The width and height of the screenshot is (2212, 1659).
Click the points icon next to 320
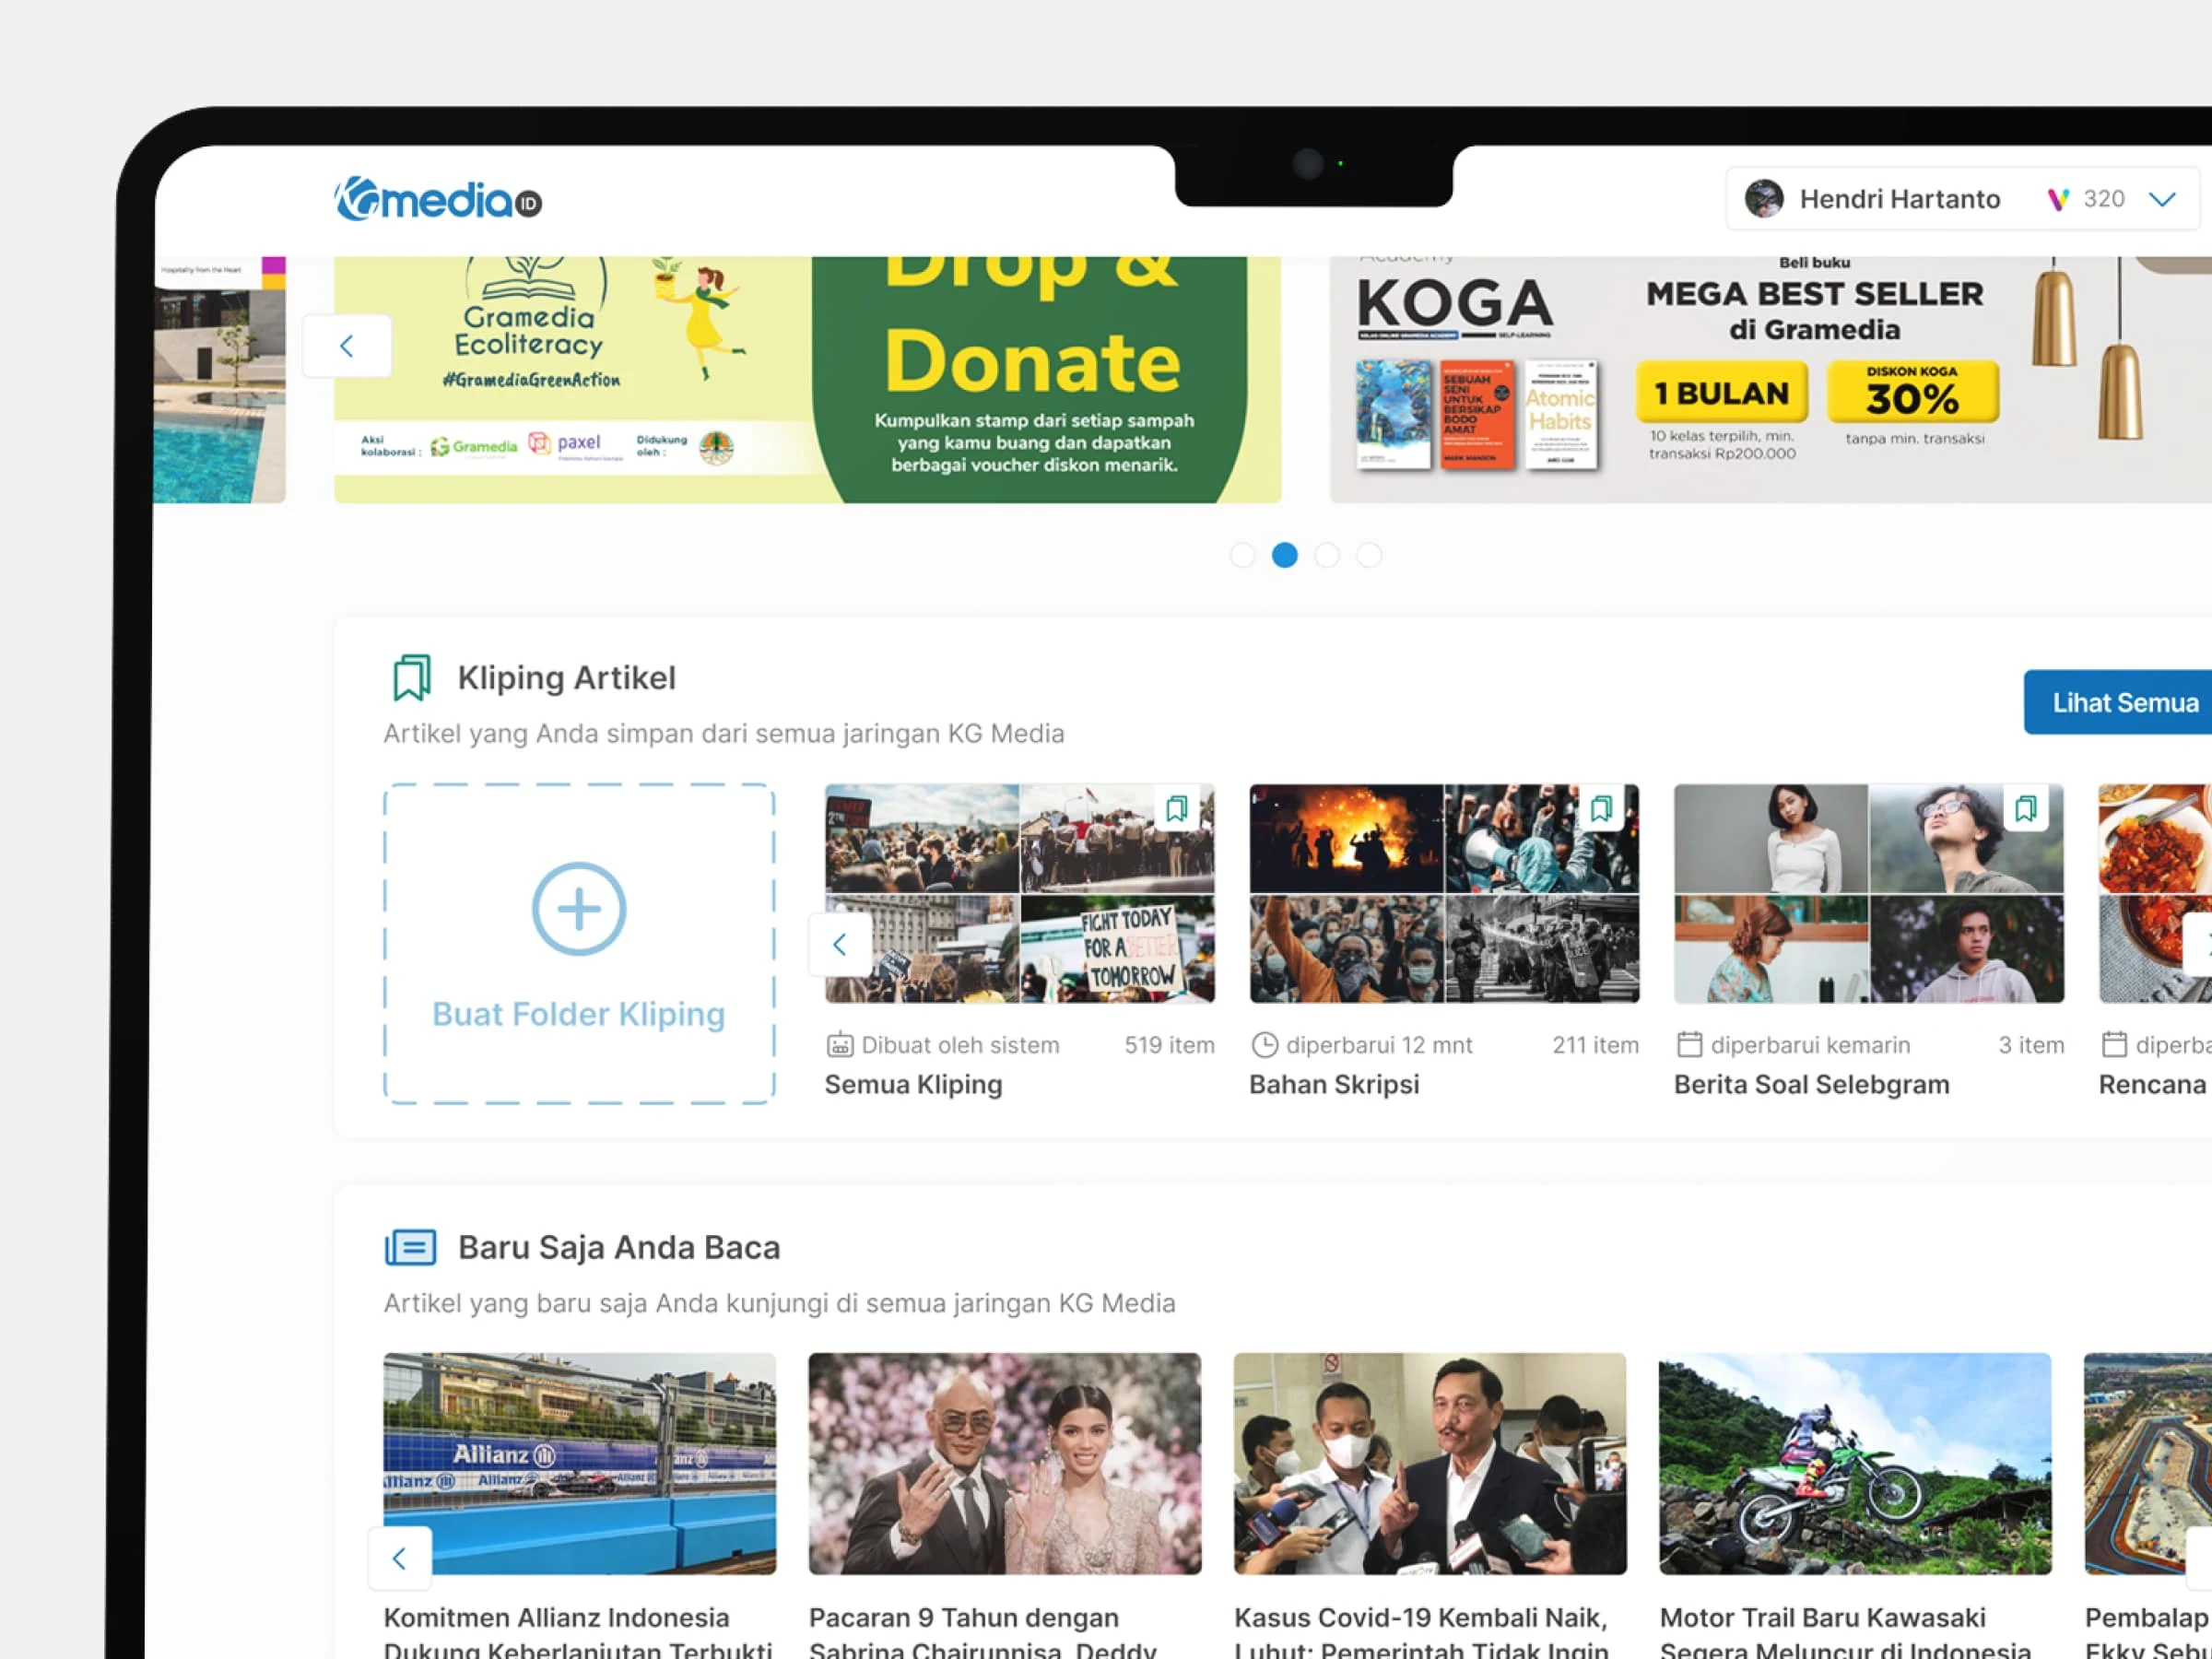tap(2057, 199)
